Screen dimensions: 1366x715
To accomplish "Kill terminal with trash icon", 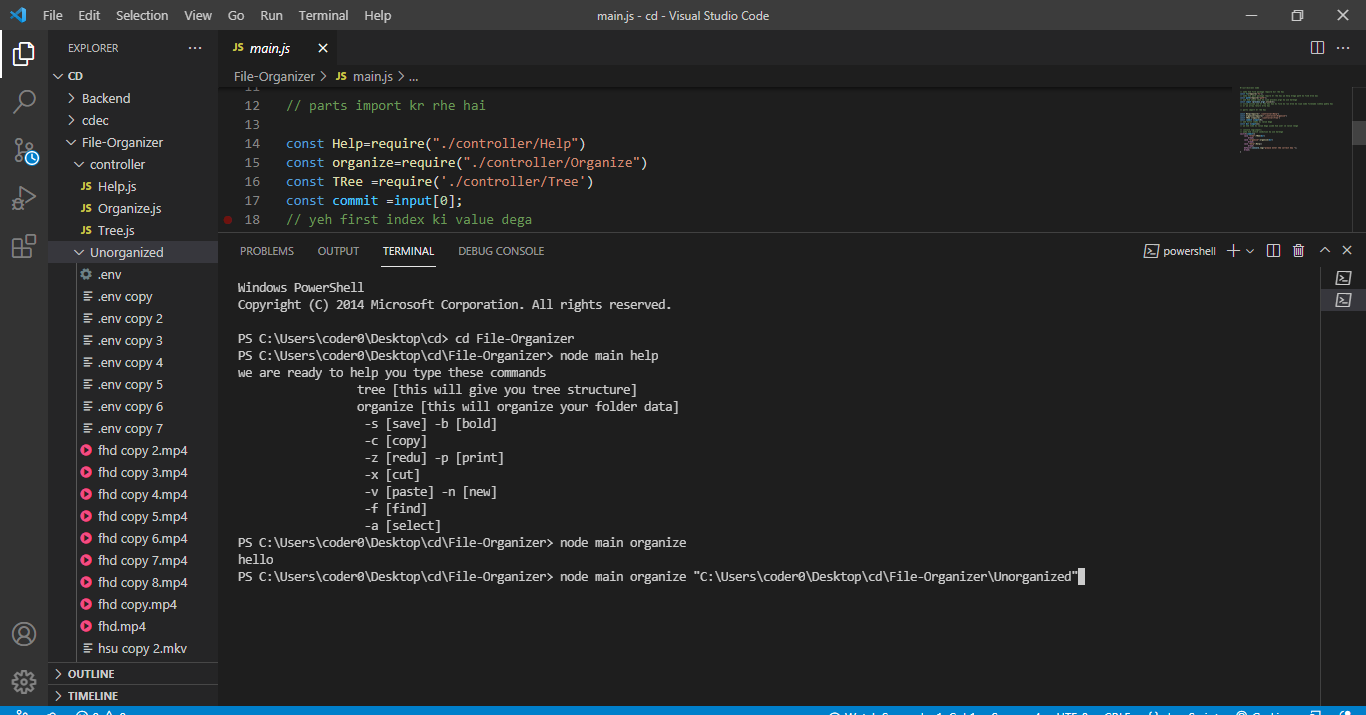I will click(x=1298, y=251).
